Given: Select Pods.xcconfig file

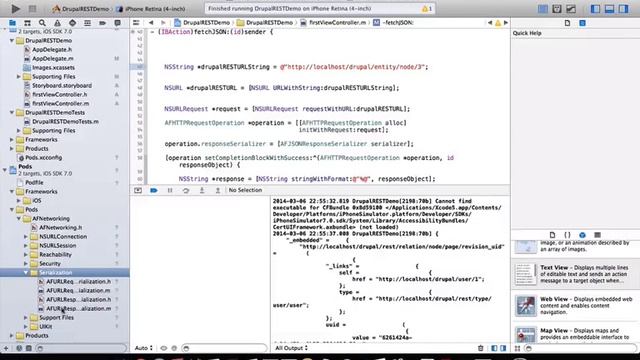Looking at the screenshot, I should click(43, 157).
